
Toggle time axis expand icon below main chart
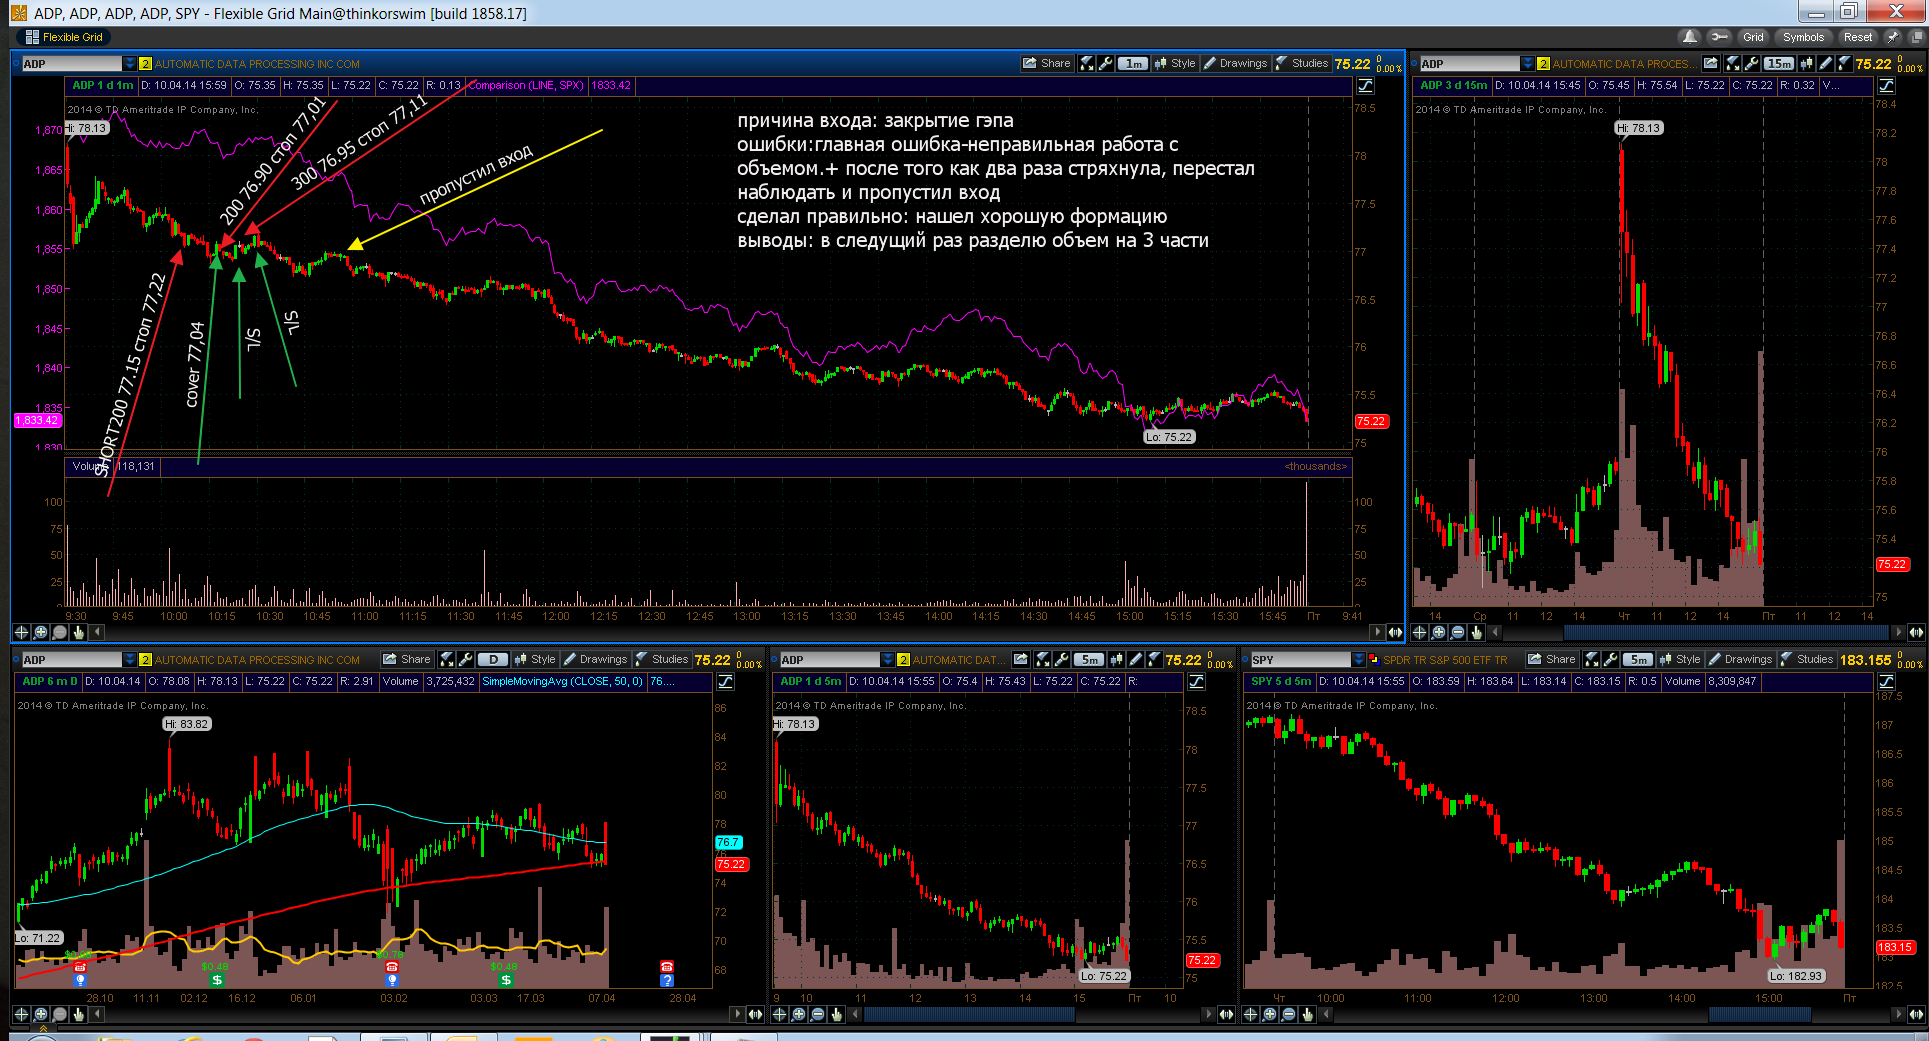pyautogui.click(x=1395, y=632)
